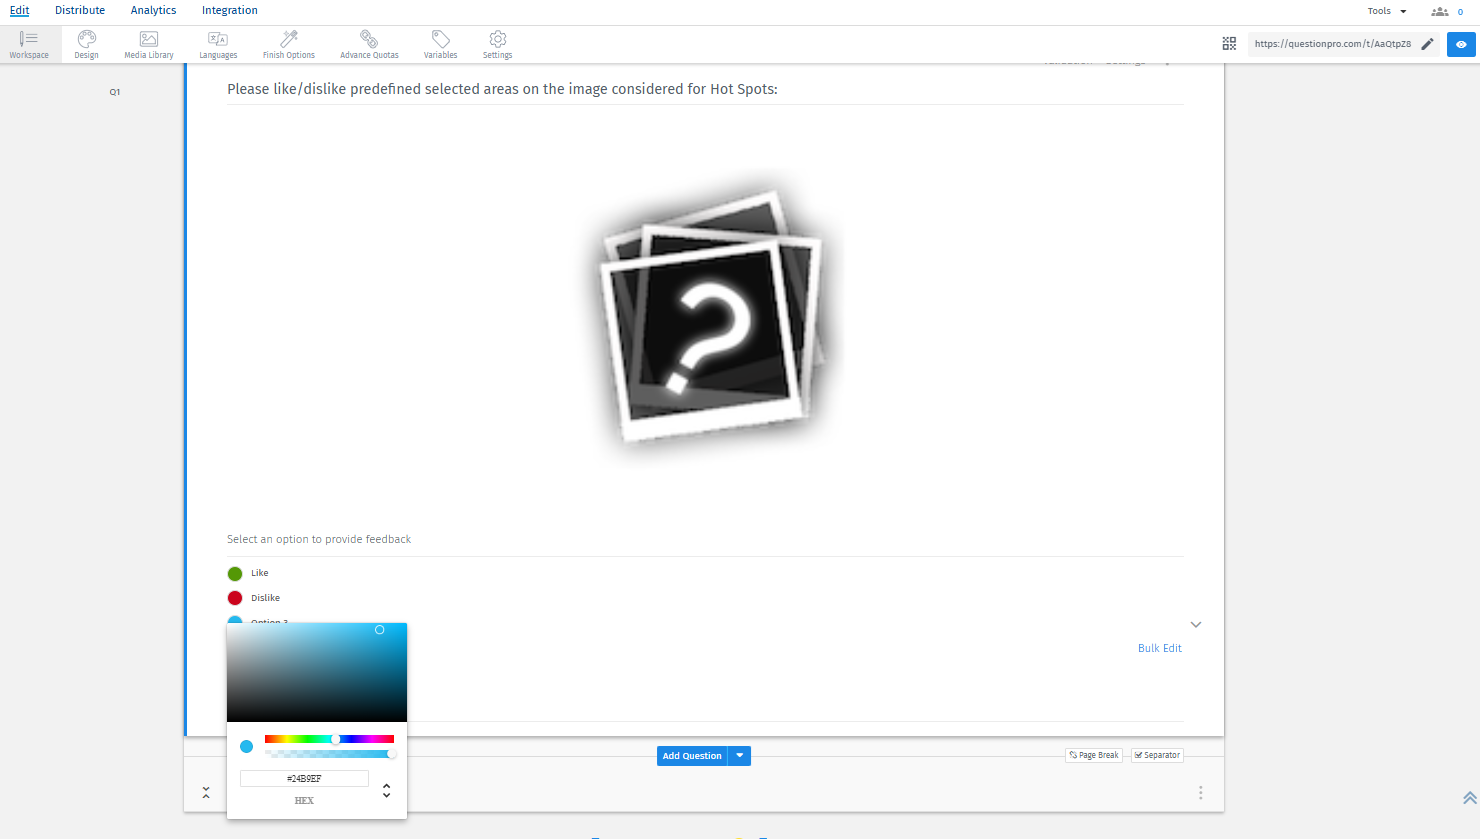Screen dimensions: 1480x839
Task: Open Bulk Edit for answer options
Action: 1159,648
